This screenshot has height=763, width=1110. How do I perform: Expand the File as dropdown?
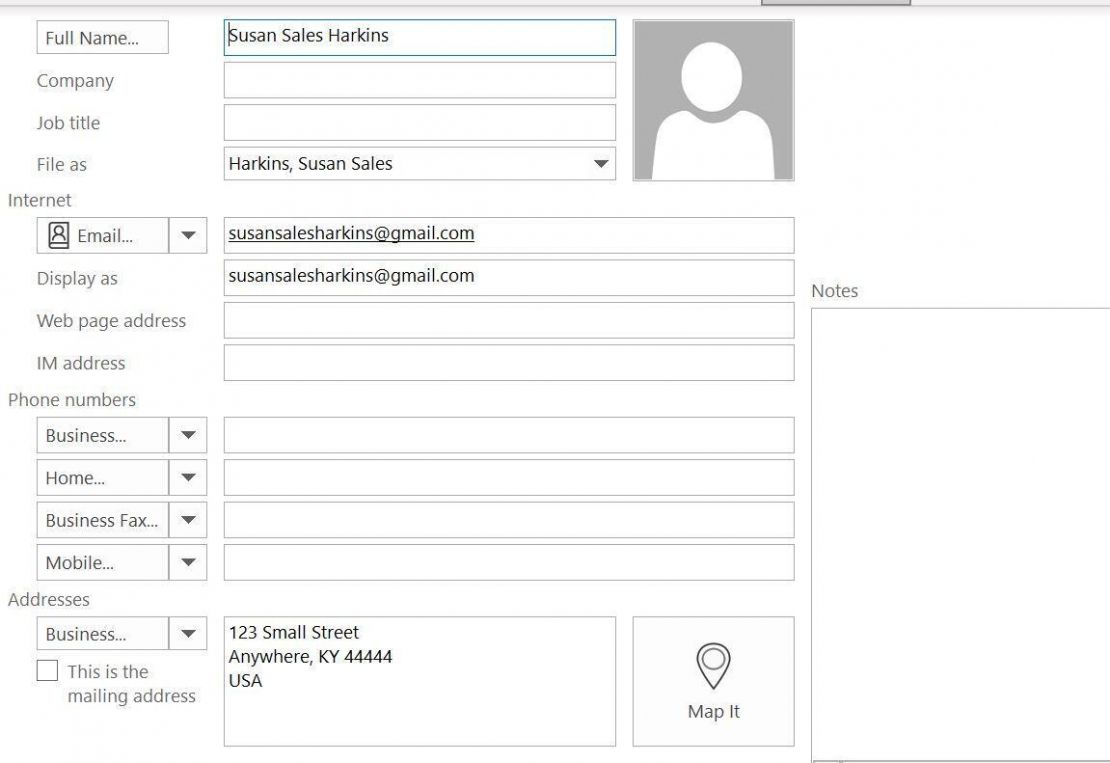tap(601, 163)
